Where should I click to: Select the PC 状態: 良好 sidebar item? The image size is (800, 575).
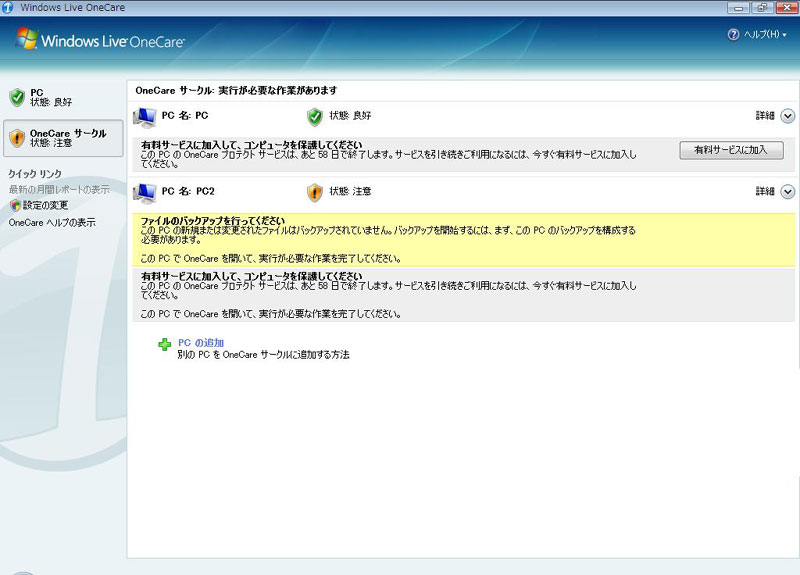[63, 97]
